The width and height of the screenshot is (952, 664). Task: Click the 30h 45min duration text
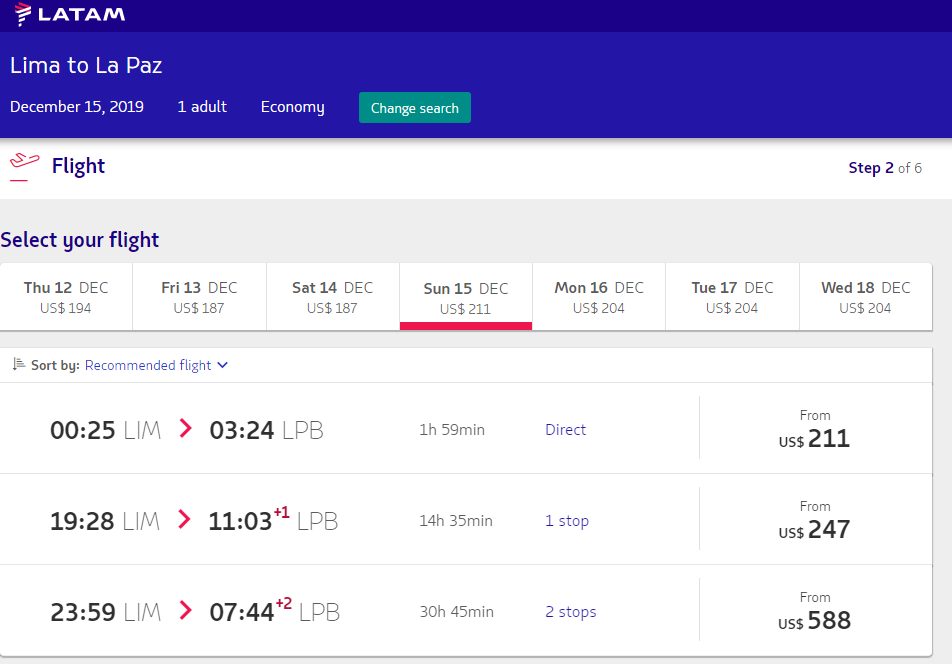point(457,612)
